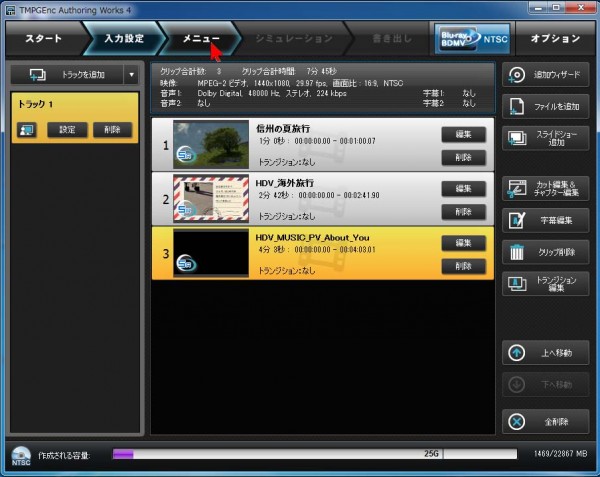The height and width of the screenshot is (477, 600).
Task: Click the 下へ移動 button
Action: click(x=545, y=384)
